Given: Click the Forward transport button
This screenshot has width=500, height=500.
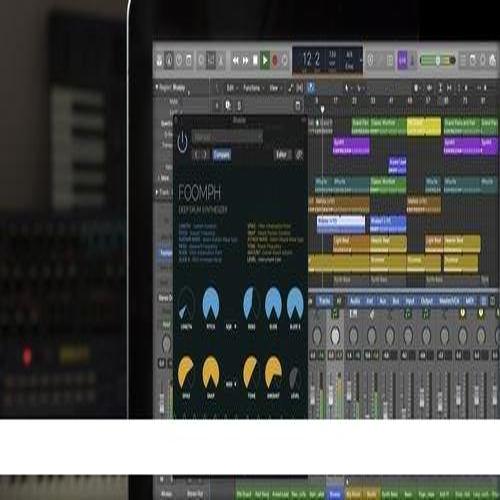Looking at the screenshot, I should pyautogui.click(x=245, y=60).
